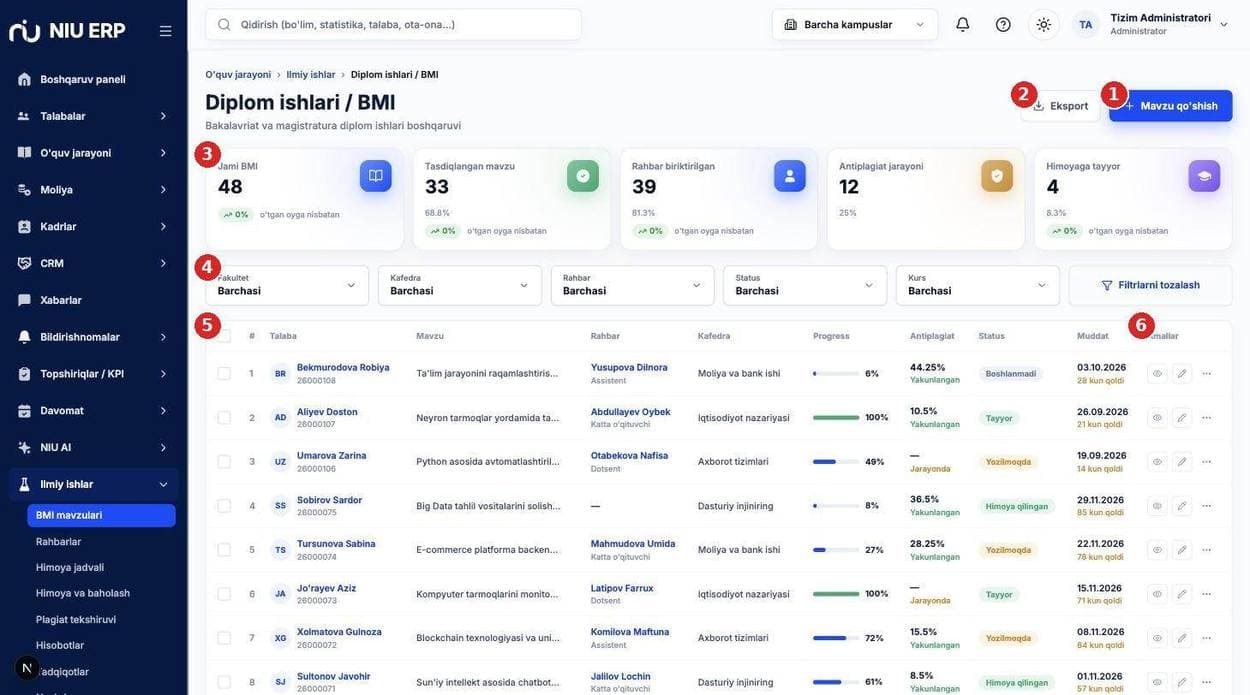Click the Himoyaga tayyor graduation cap icon

point(1204,176)
